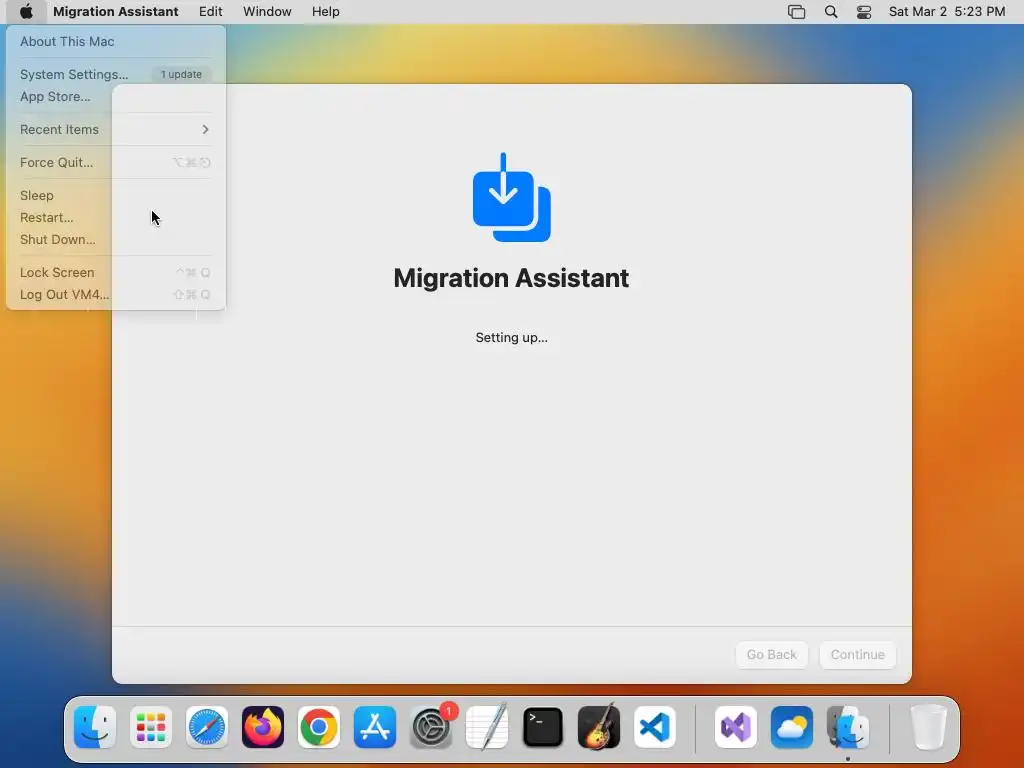Launch GarageBand from the dock
Viewport: 1024px width, 768px height.
click(599, 727)
